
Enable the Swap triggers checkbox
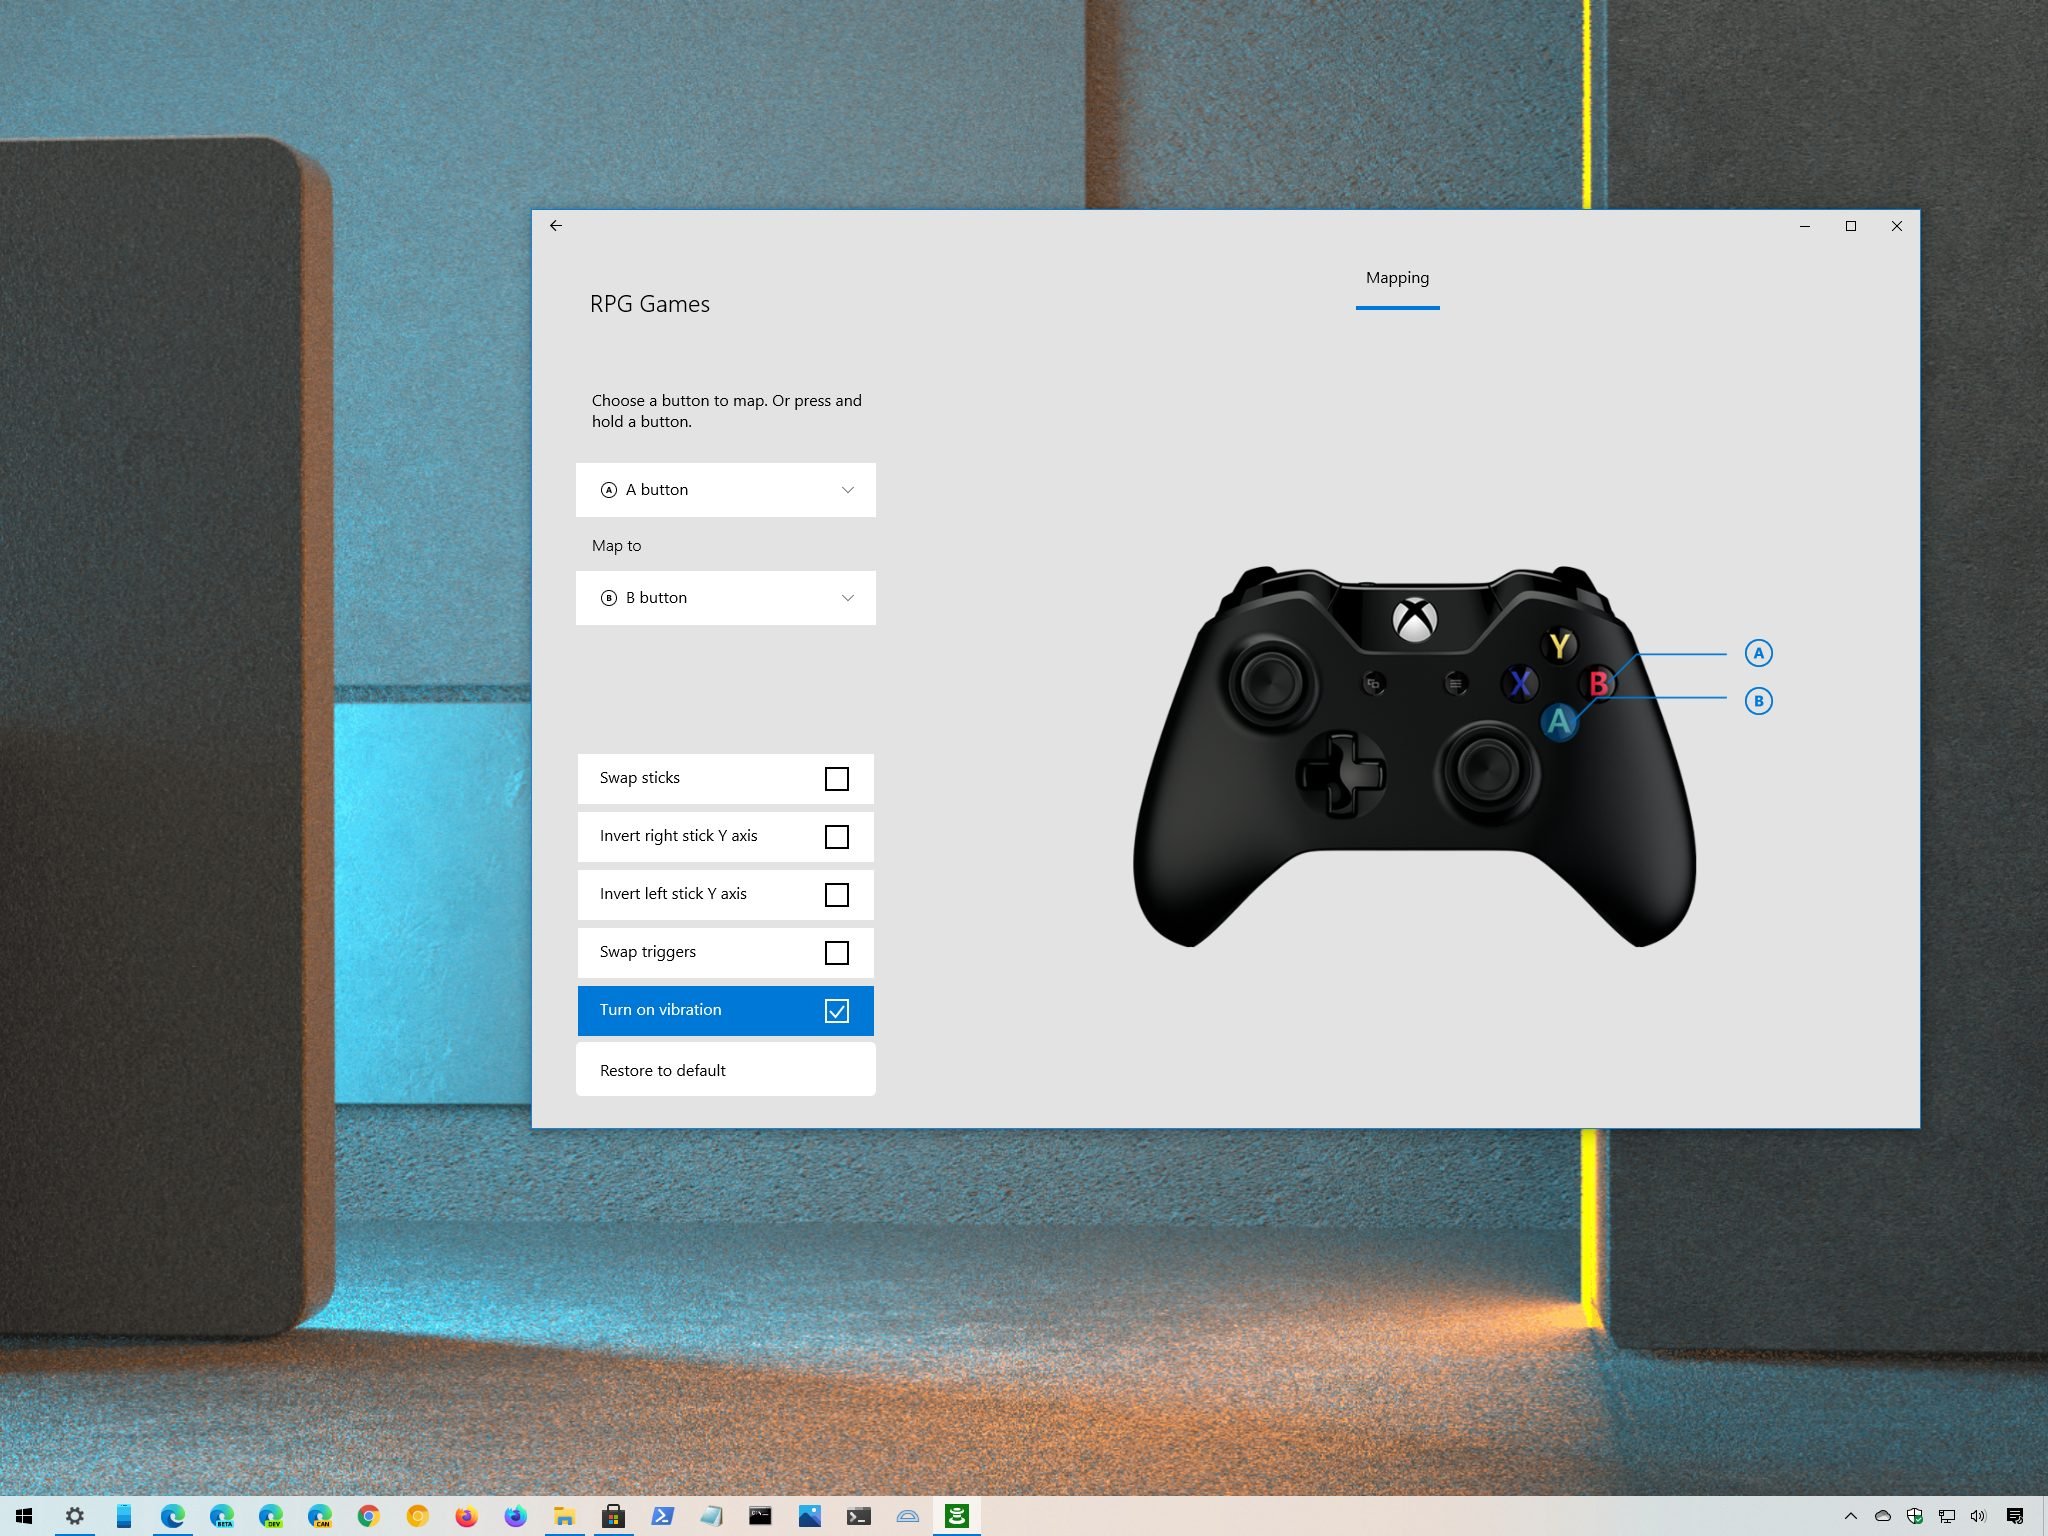click(837, 952)
